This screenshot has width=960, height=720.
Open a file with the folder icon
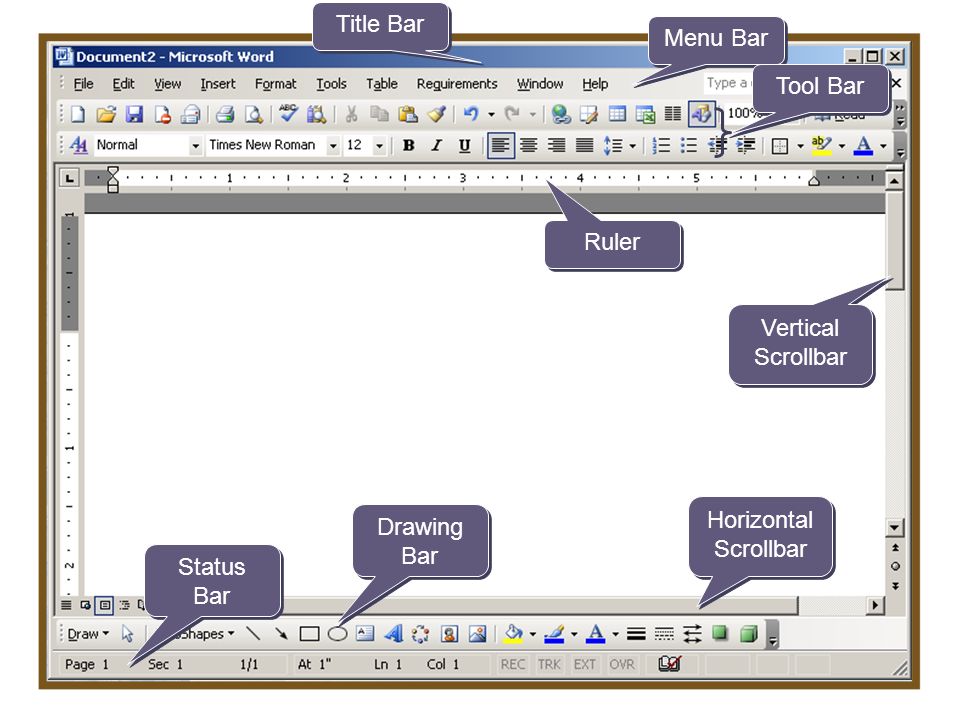coord(106,114)
